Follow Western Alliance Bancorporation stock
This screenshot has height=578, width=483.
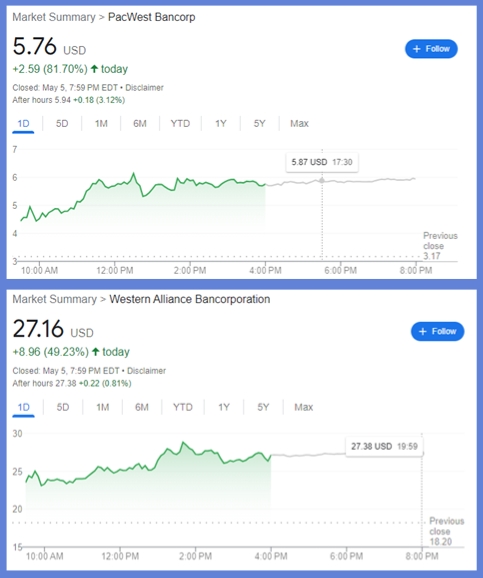click(437, 331)
